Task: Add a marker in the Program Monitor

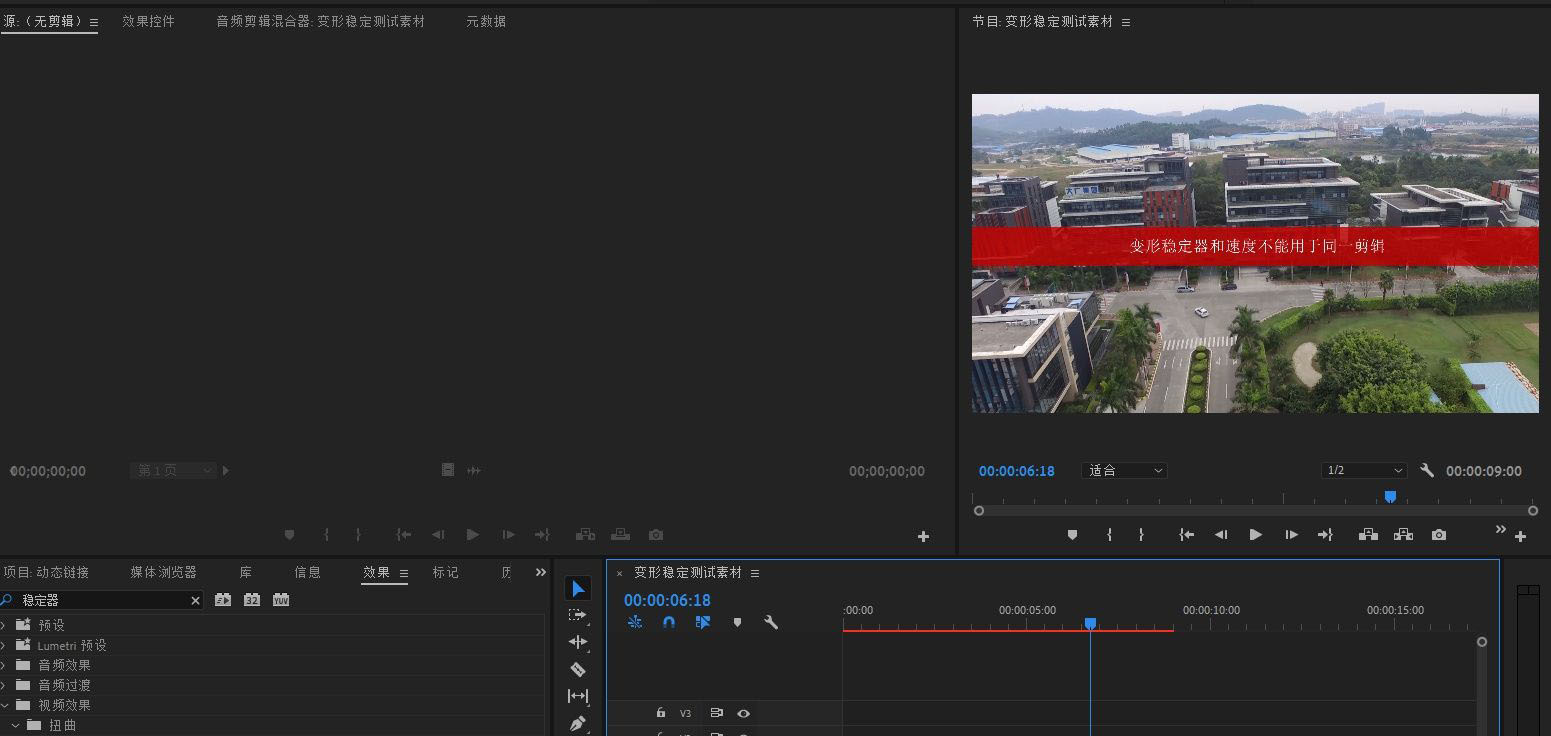Action: click(x=1072, y=535)
